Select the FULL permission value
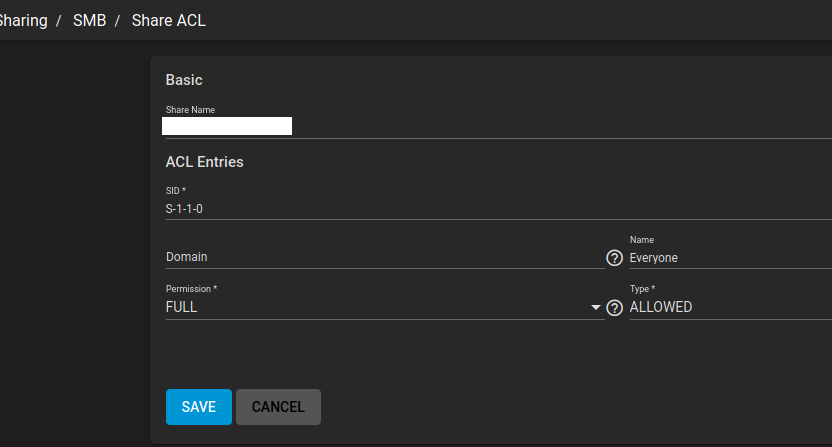 [x=181, y=307]
